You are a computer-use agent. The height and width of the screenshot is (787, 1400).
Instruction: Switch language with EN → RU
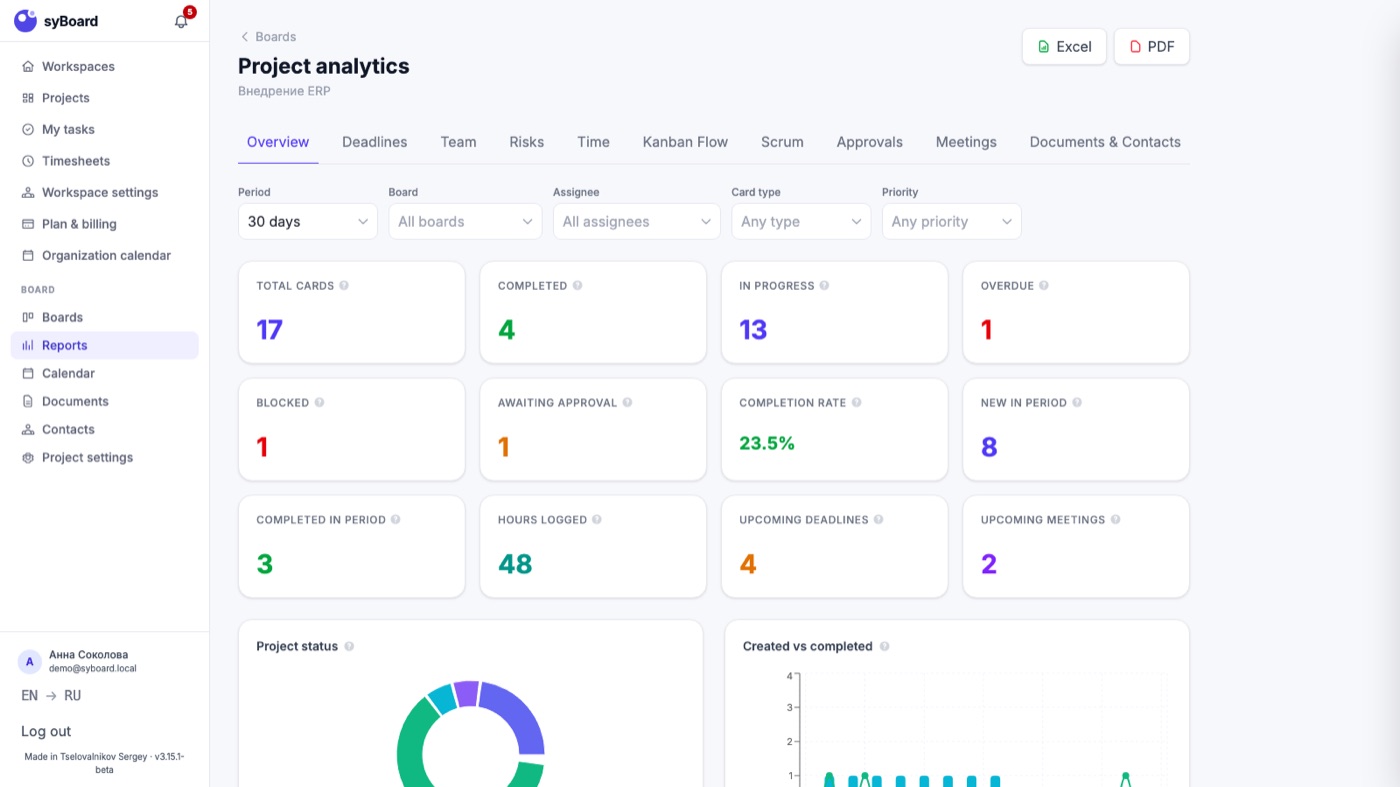tap(51, 696)
